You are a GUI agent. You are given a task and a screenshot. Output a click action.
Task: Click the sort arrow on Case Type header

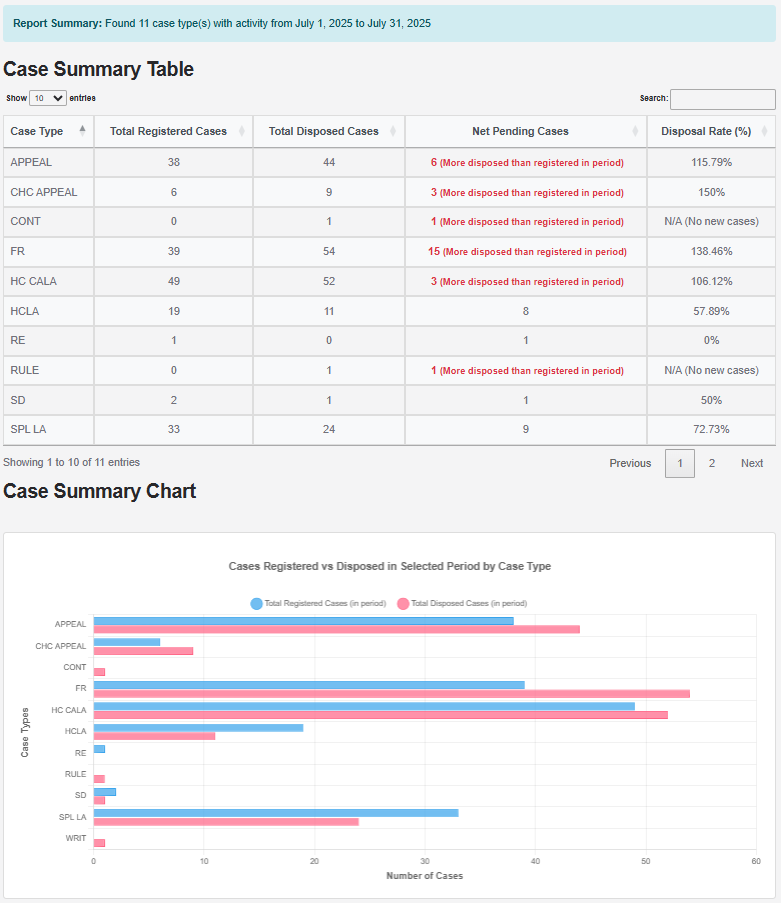pos(83,131)
